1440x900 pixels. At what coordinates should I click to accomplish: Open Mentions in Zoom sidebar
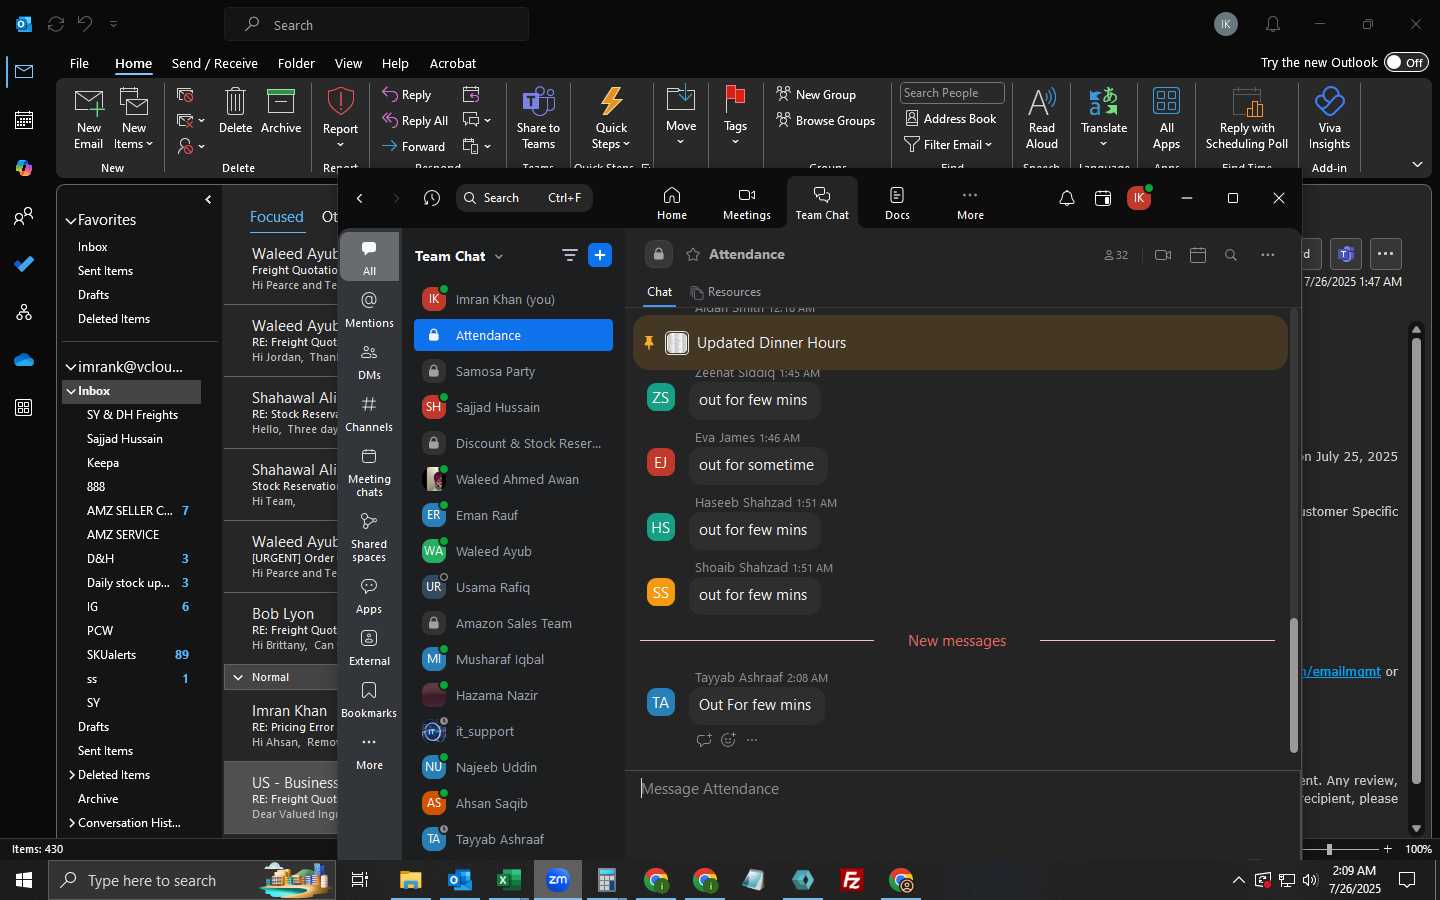coord(369,309)
